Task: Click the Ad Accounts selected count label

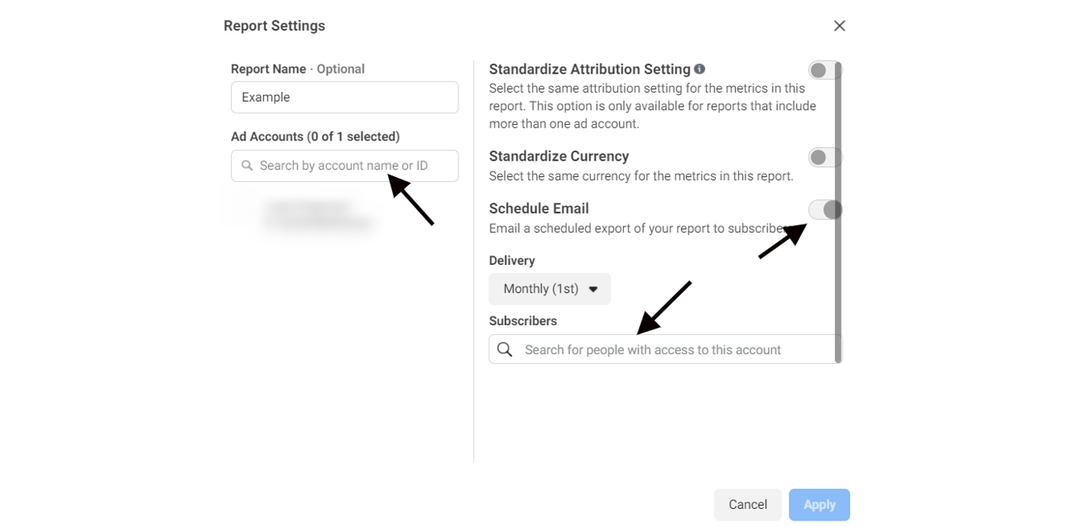Action: (315, 137)
